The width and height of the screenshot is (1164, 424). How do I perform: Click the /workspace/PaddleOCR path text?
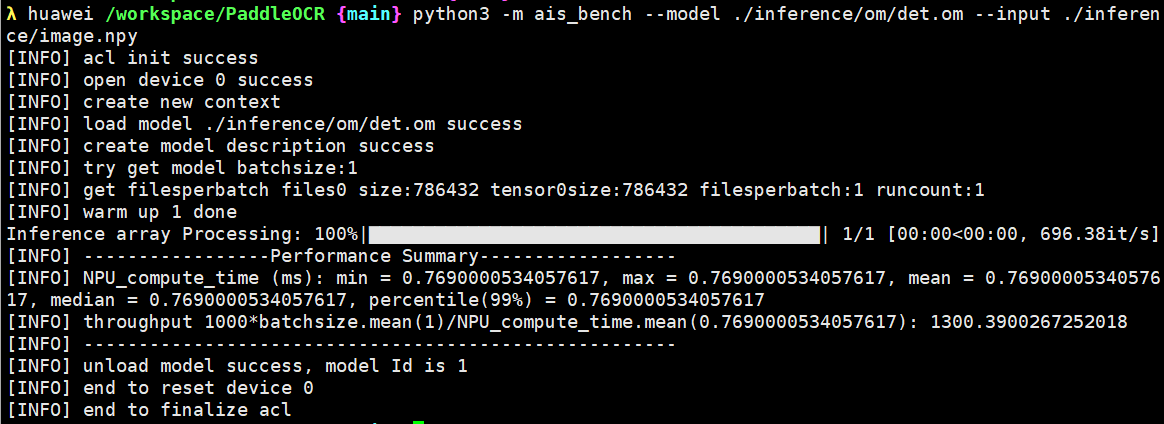[x=215, y=15]
